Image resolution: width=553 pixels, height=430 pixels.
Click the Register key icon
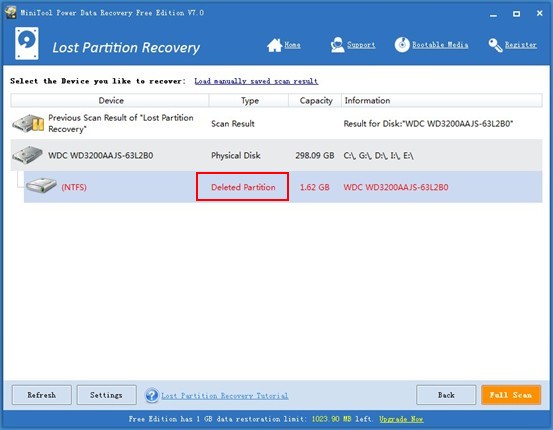click(x=495, y=45)
